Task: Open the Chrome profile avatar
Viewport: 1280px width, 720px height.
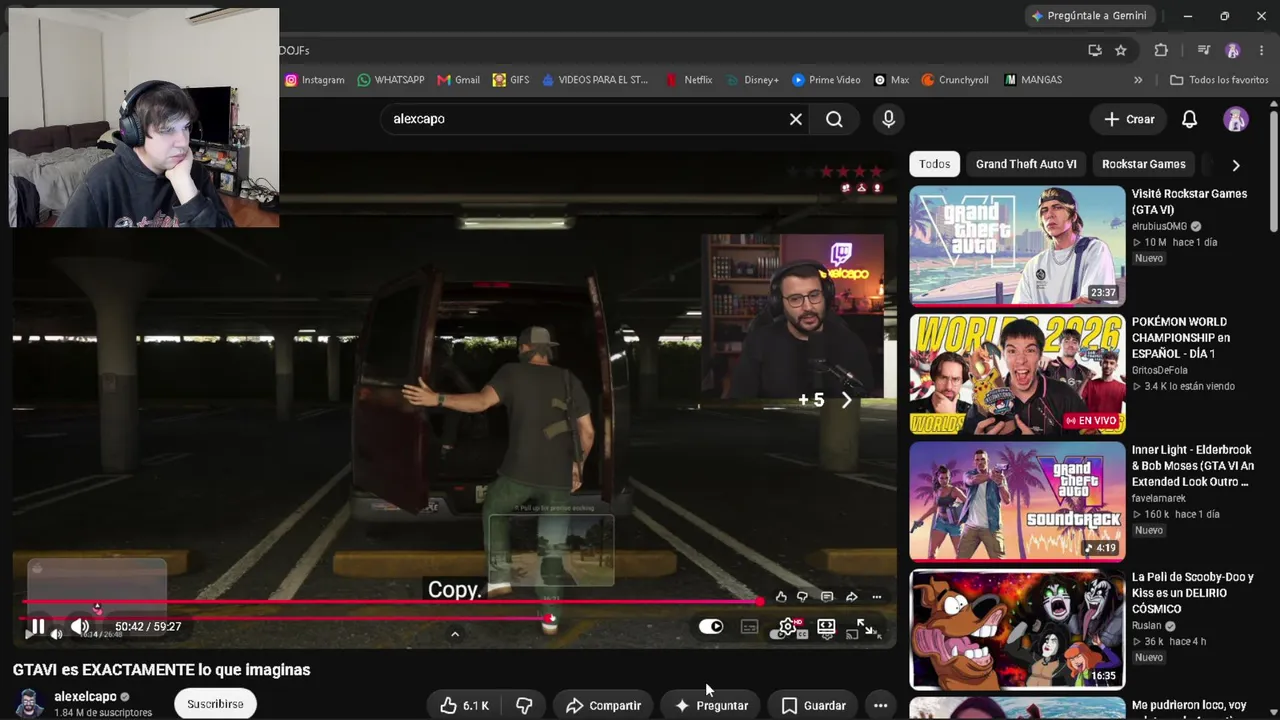Action: coord(1233,50)
